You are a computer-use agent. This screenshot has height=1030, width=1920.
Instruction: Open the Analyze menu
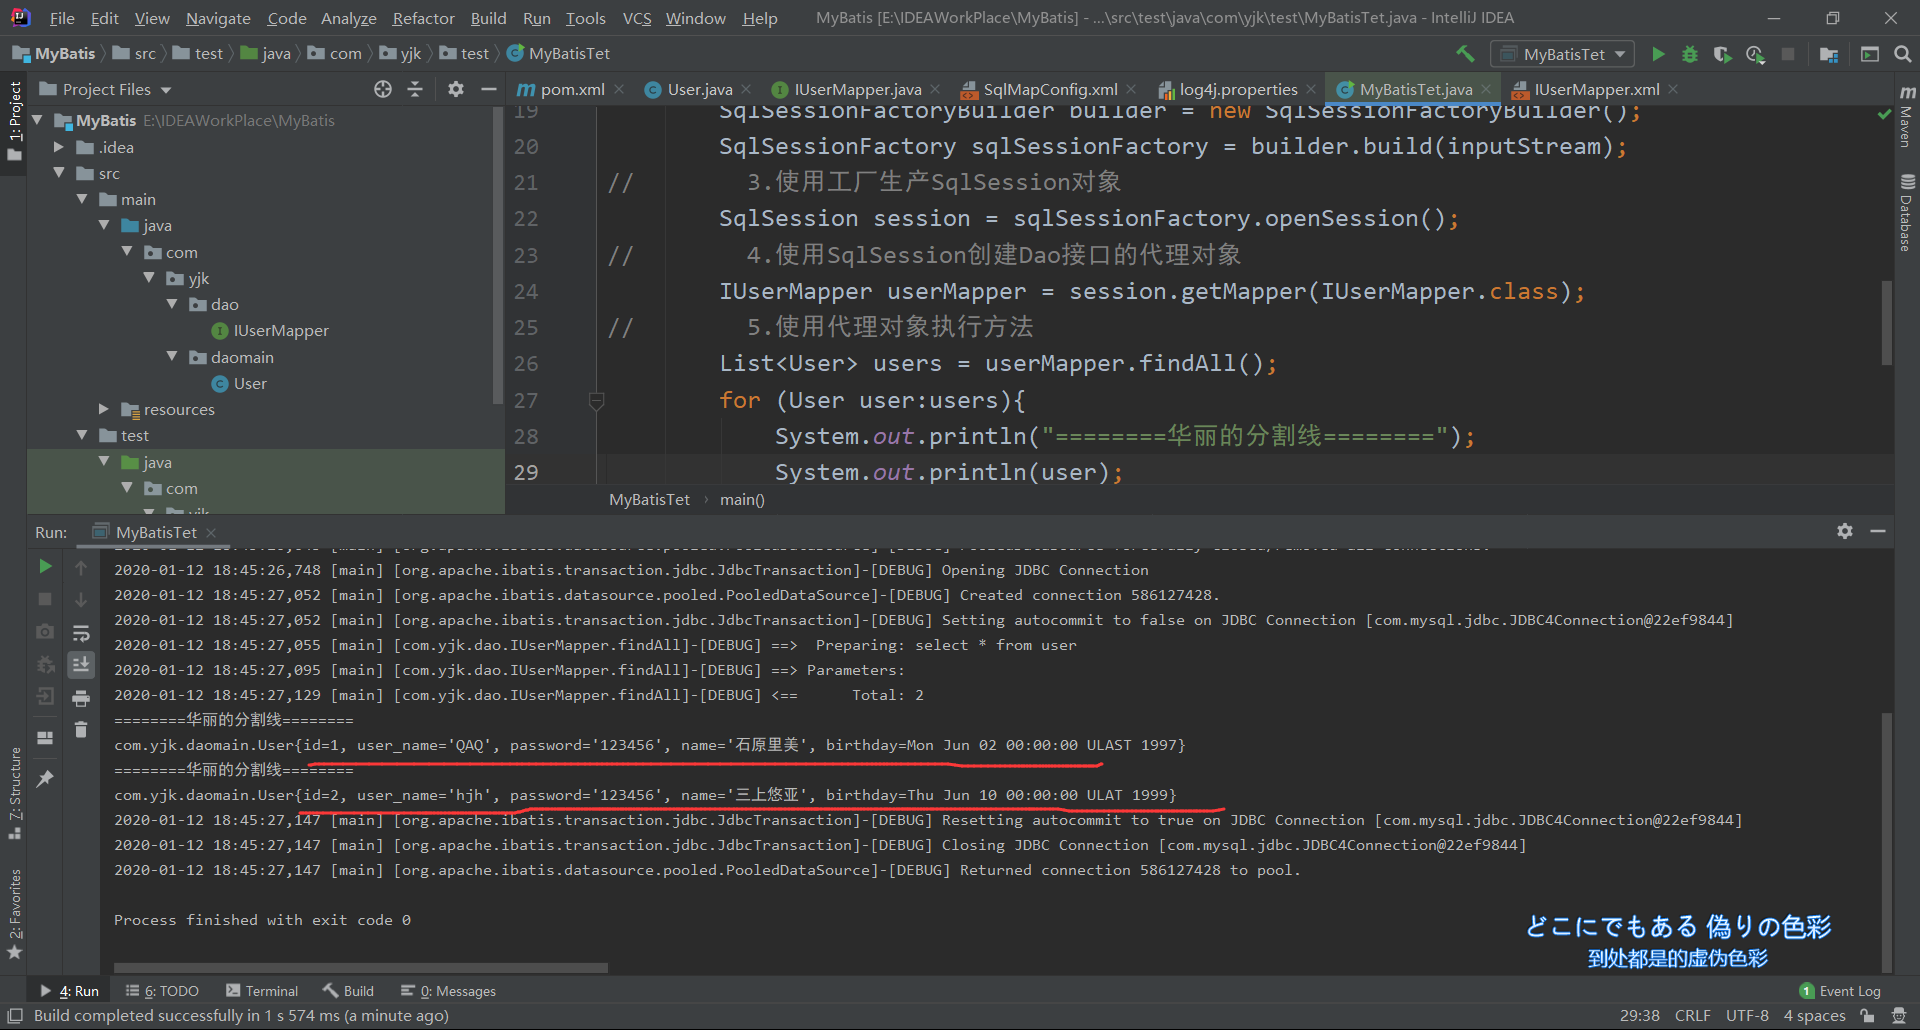[348, 18]
